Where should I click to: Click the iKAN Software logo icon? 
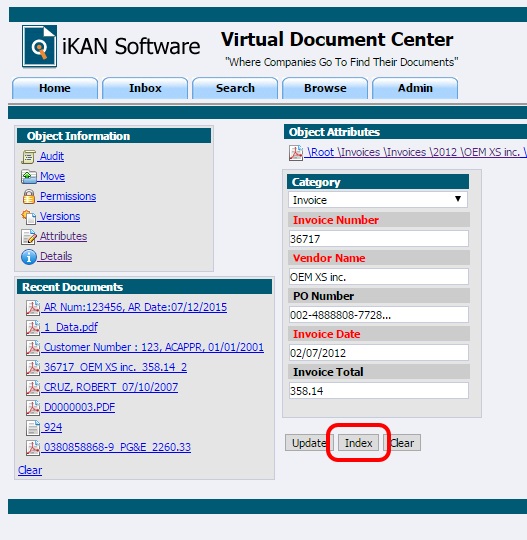(x=39, y=46)
